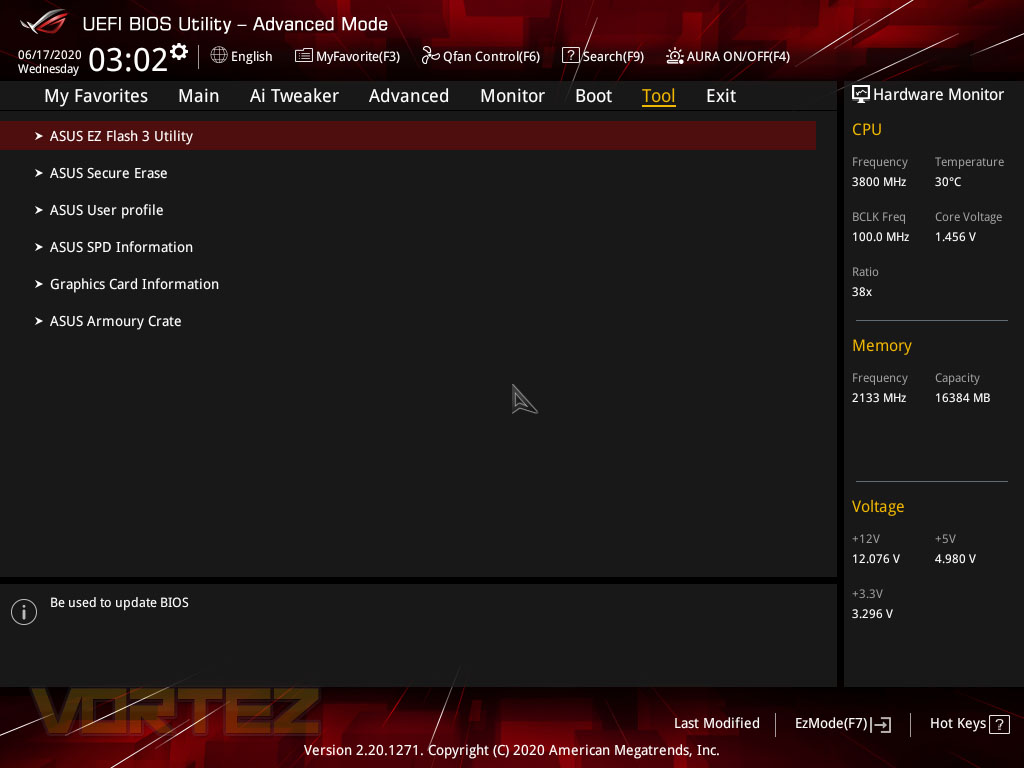Open ASUS Secure Erase entry
Image resolution: width=1024 pixels, height=768 pixels.
pyautogui.click(x=108, y=173)
